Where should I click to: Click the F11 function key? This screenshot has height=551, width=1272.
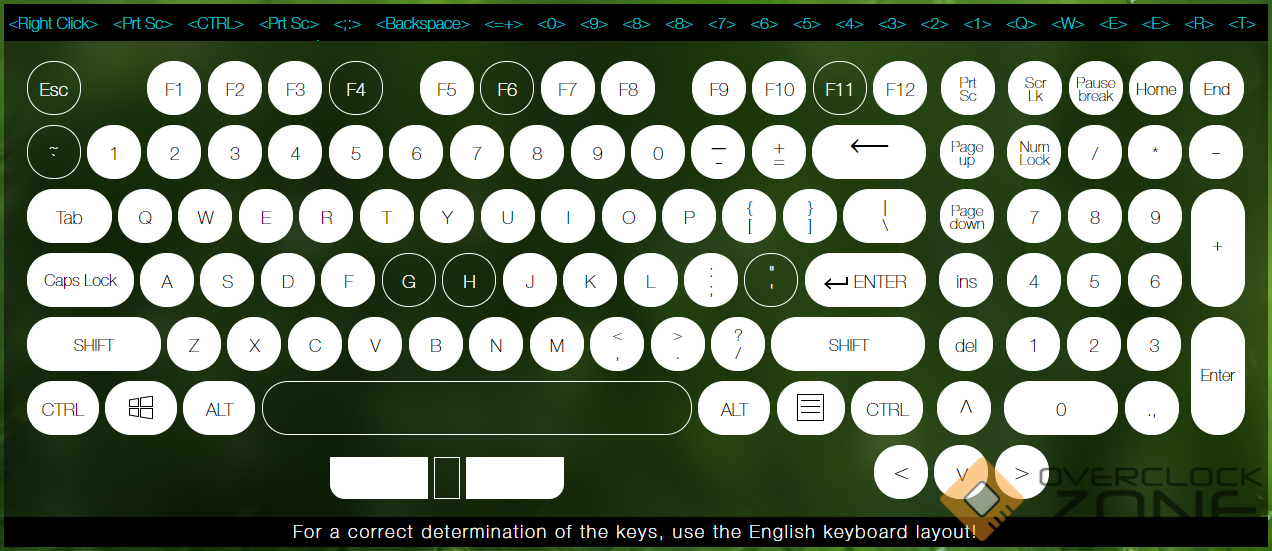tap(839, 89)
